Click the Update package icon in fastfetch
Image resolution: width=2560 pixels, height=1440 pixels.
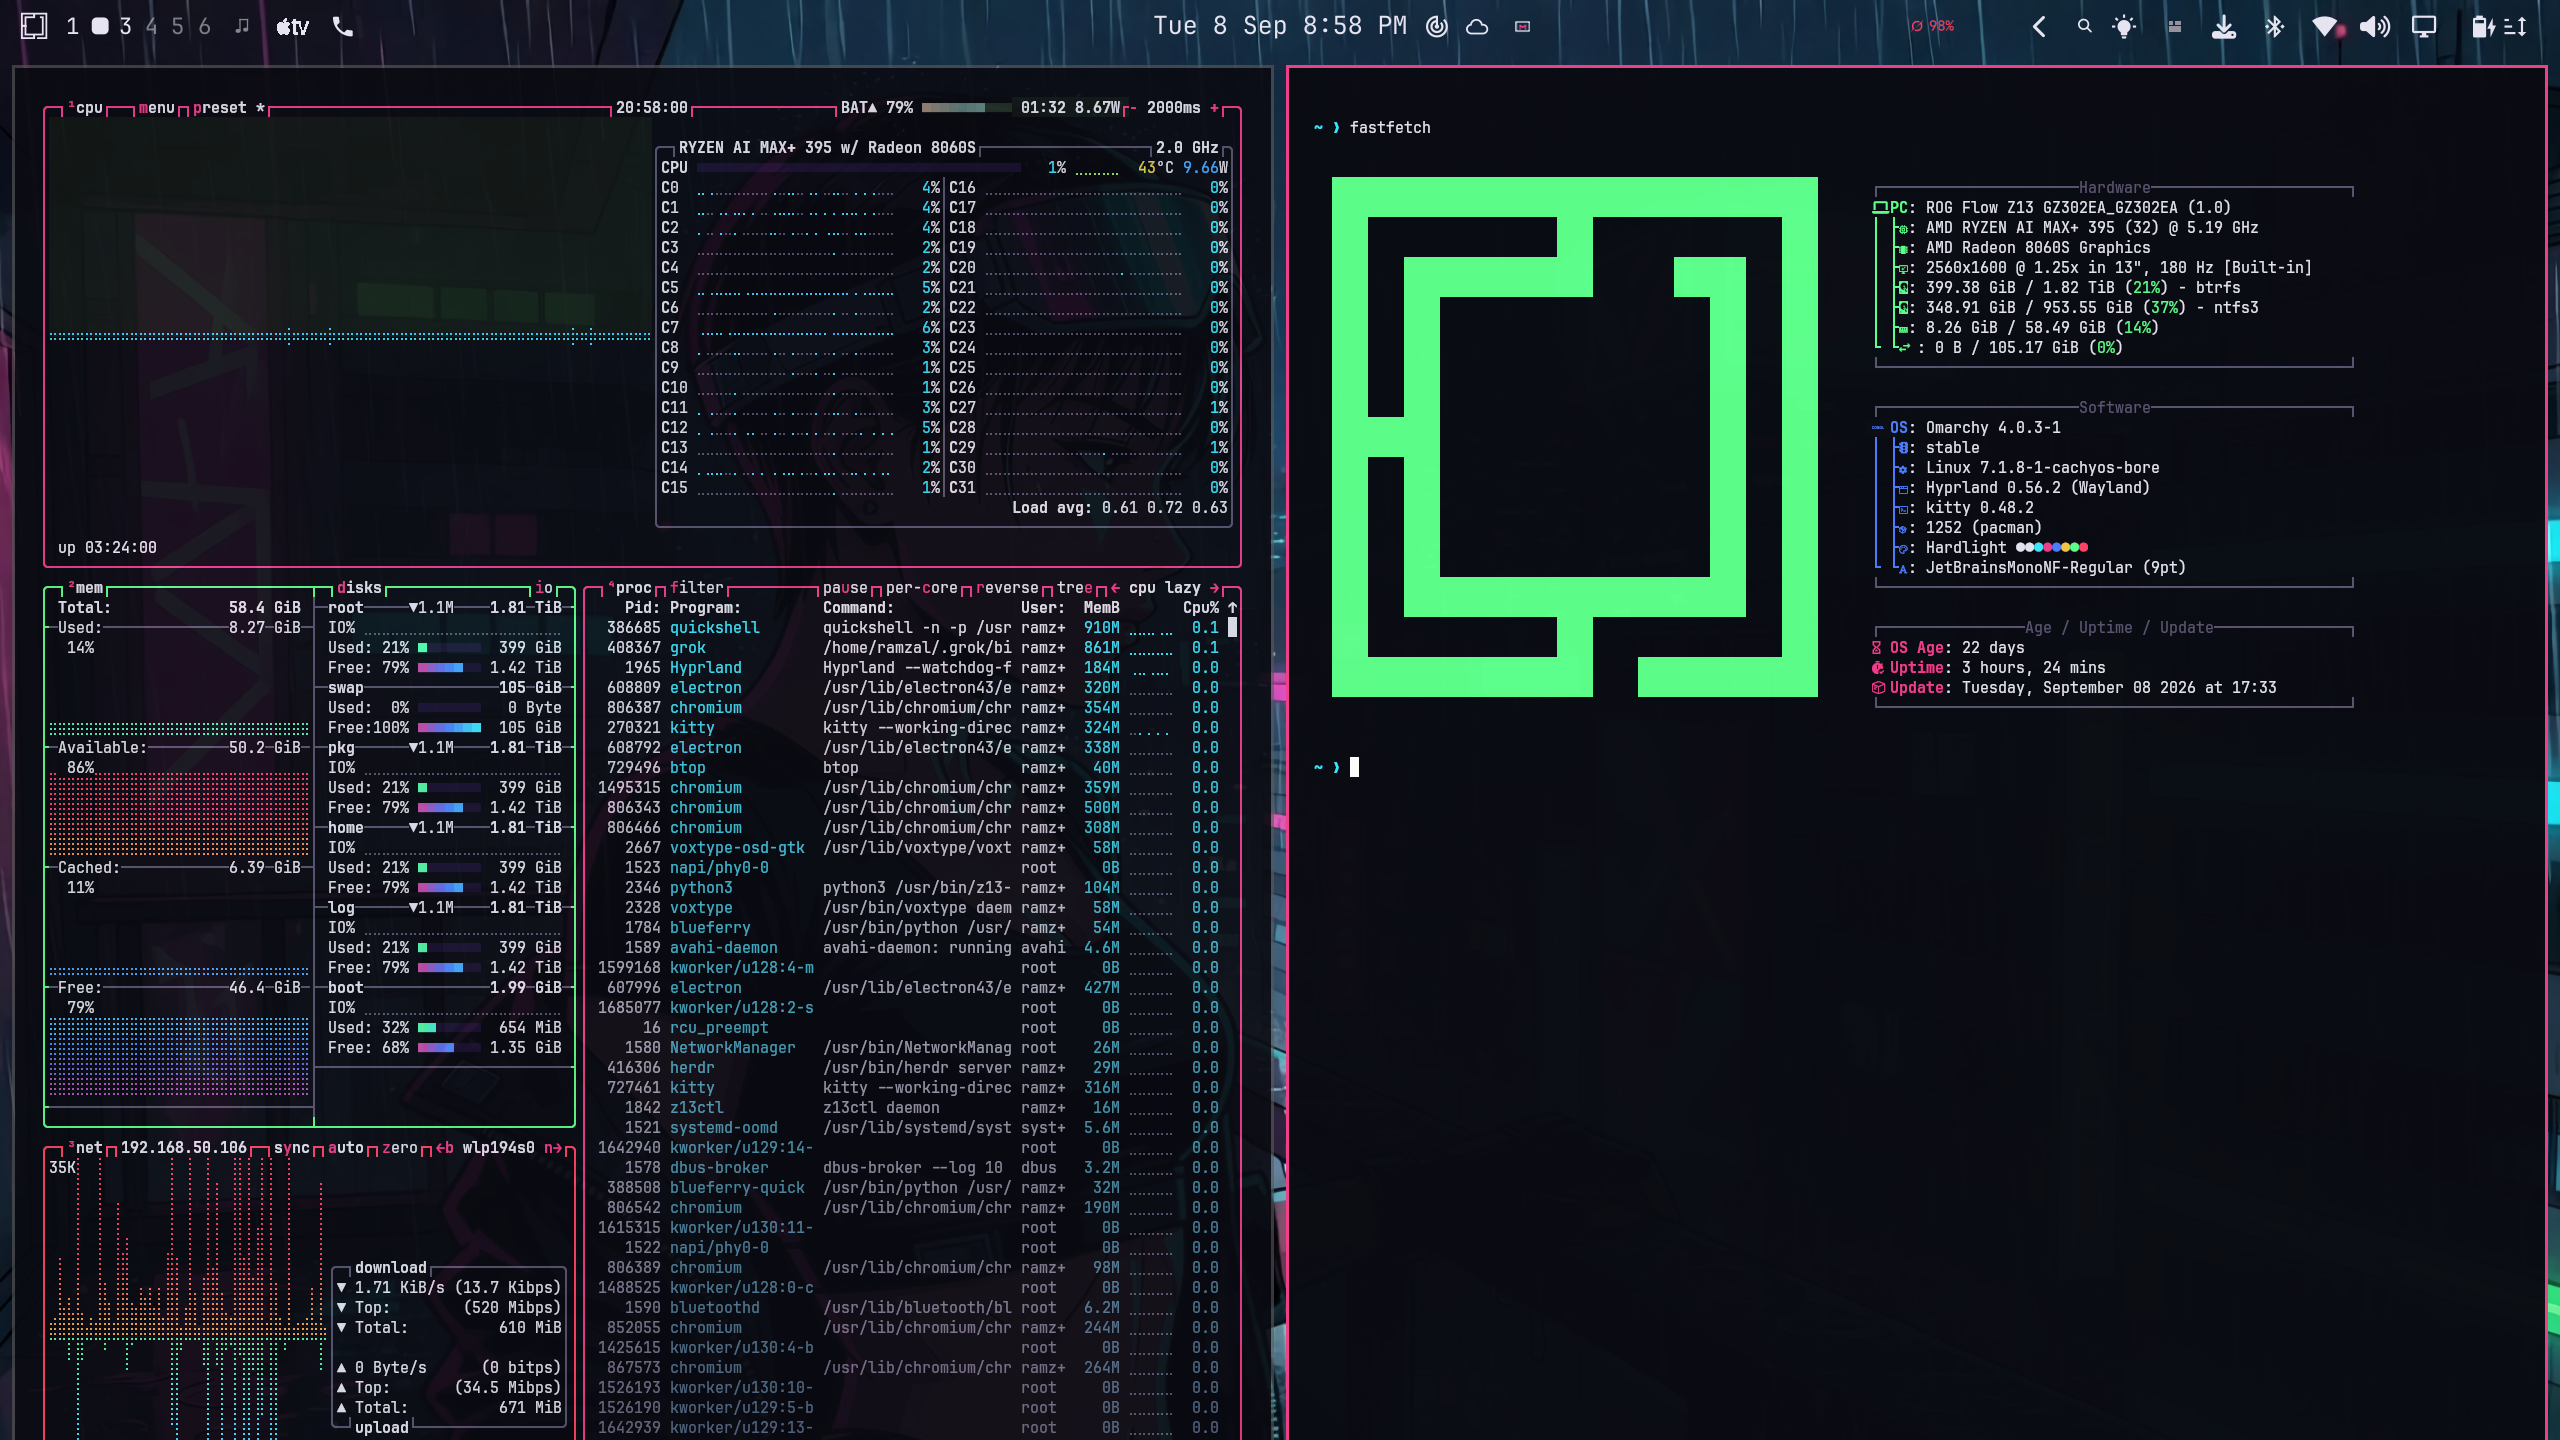click(x=1877, y=687)
